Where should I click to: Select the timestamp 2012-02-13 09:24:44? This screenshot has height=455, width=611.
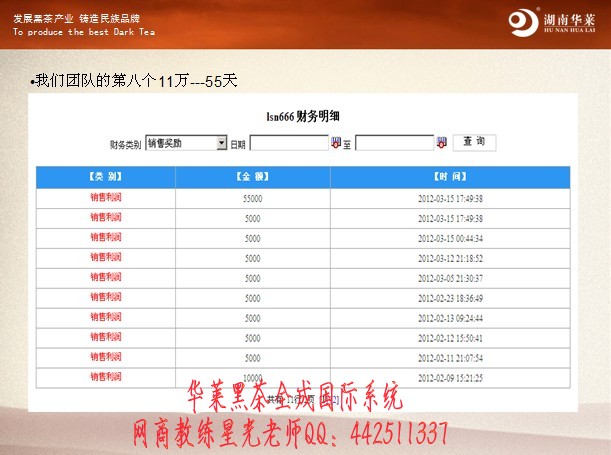[450, 318]
